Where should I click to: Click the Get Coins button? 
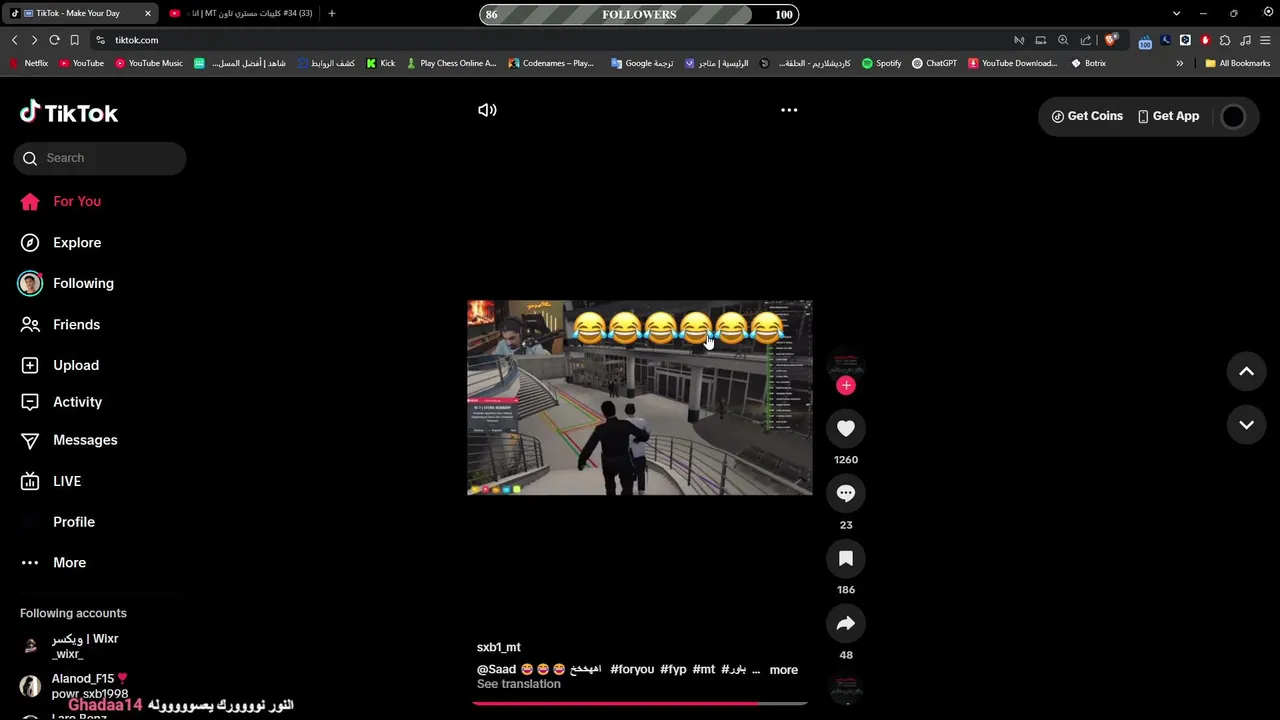pyautogui.click(x=1087, y=116)
